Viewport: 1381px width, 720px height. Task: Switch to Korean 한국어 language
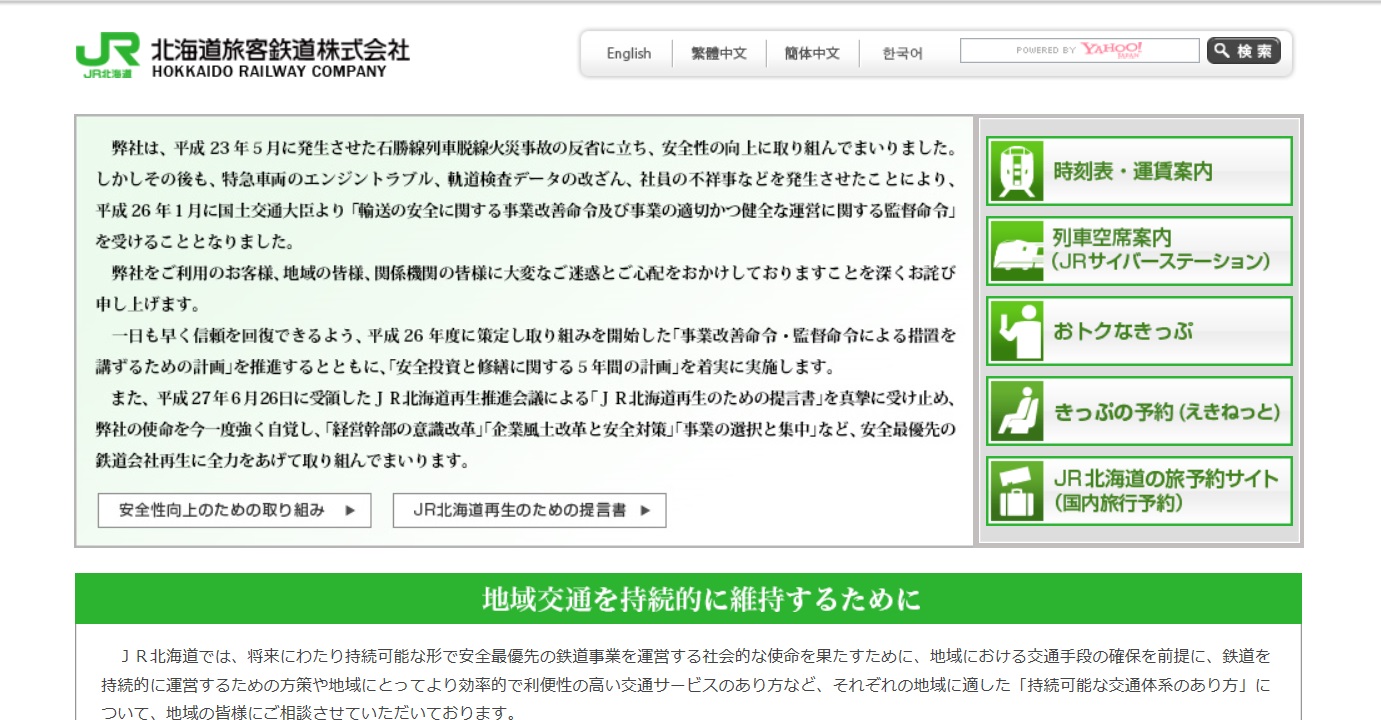[x=902, y=54]
